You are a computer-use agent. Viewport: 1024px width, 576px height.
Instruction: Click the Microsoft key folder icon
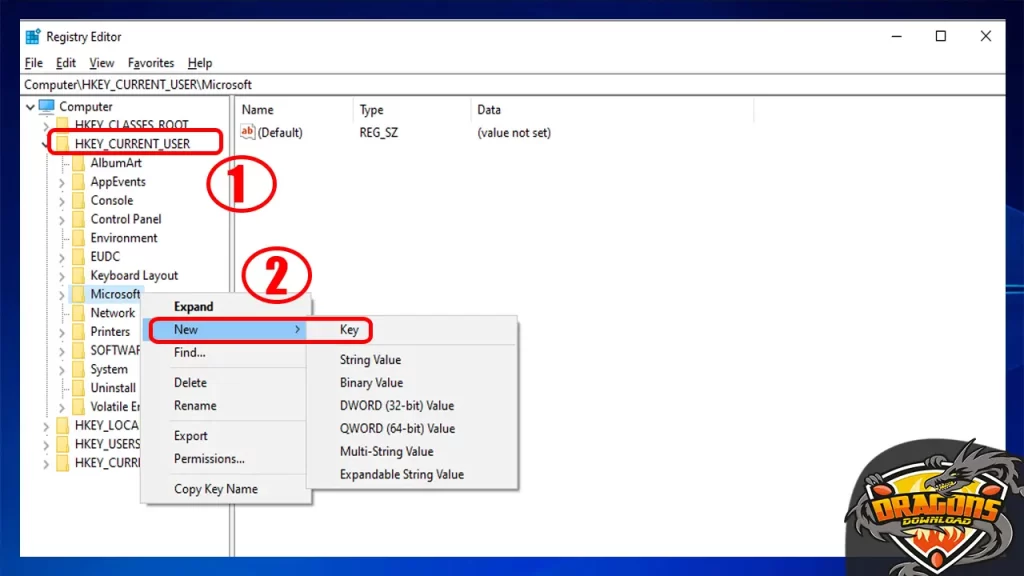[80, 293]
